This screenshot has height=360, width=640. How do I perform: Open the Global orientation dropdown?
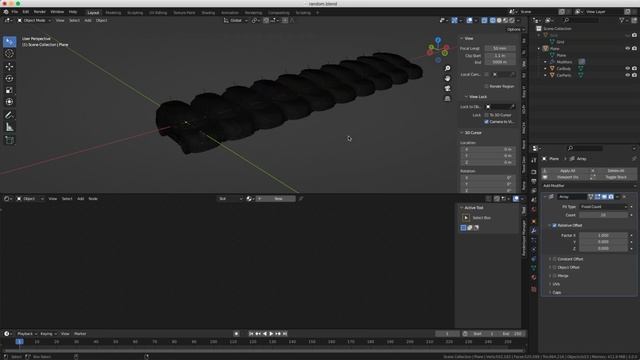[236, 20]
